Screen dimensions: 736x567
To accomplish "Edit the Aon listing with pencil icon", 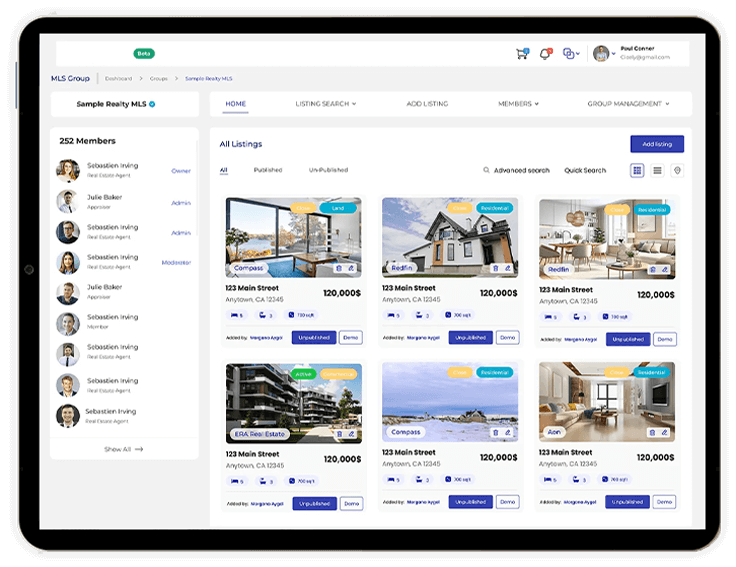I will tap(665, 432).
